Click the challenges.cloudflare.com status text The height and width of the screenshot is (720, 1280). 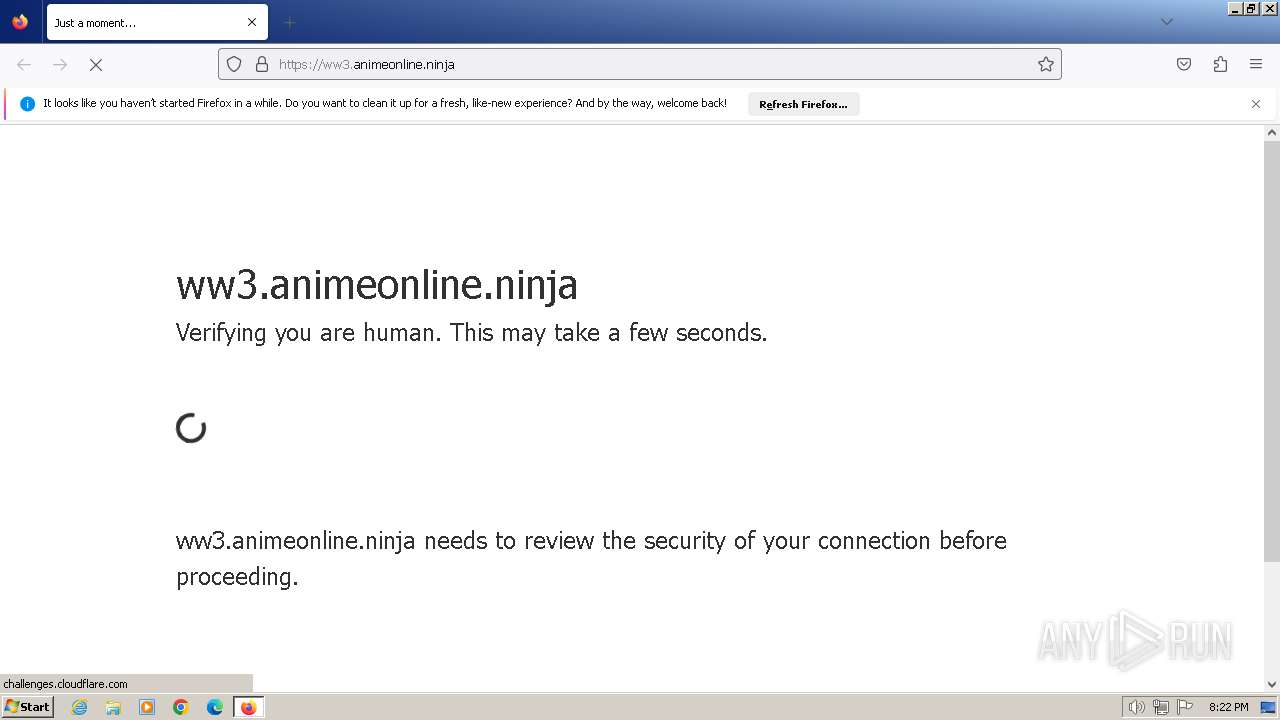pos(66,684)
